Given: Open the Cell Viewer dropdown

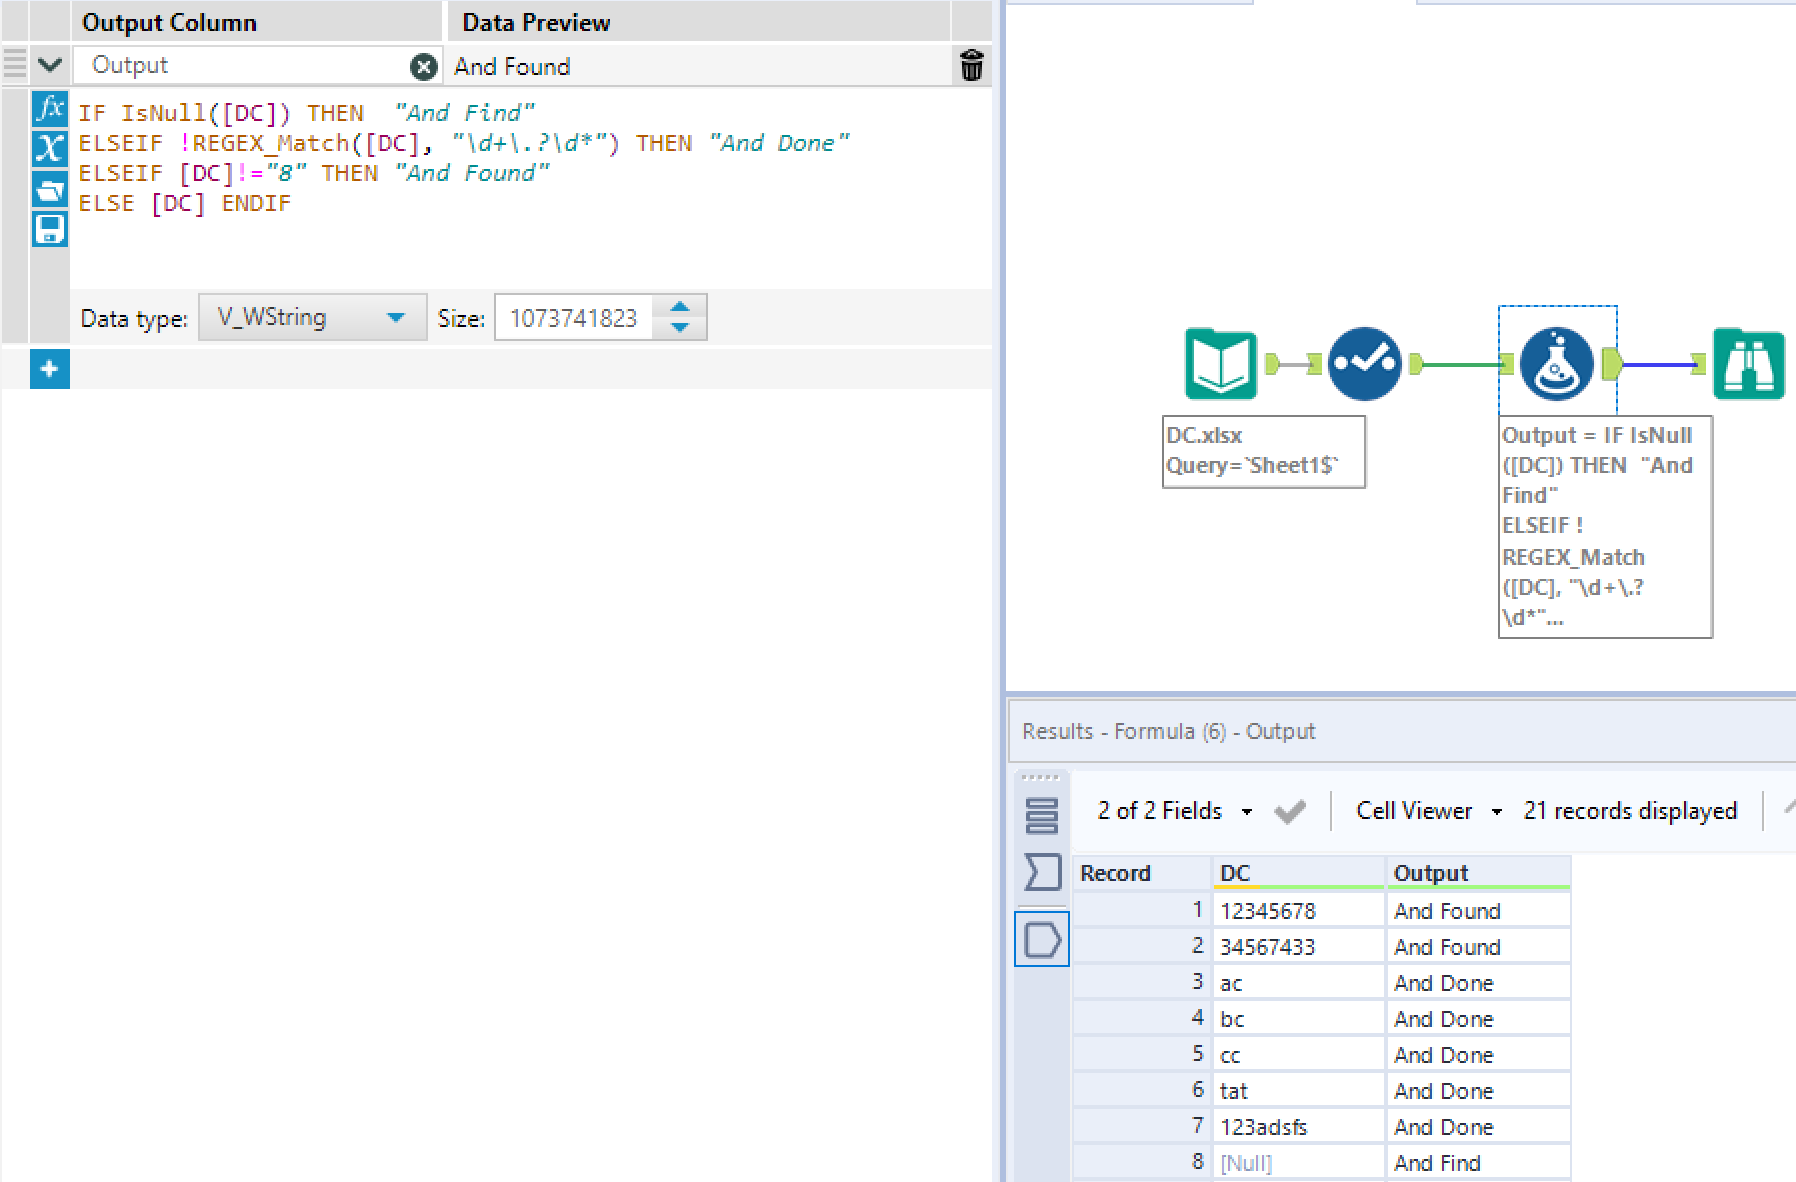Looking at the screenshot, I should point(1496,811).
